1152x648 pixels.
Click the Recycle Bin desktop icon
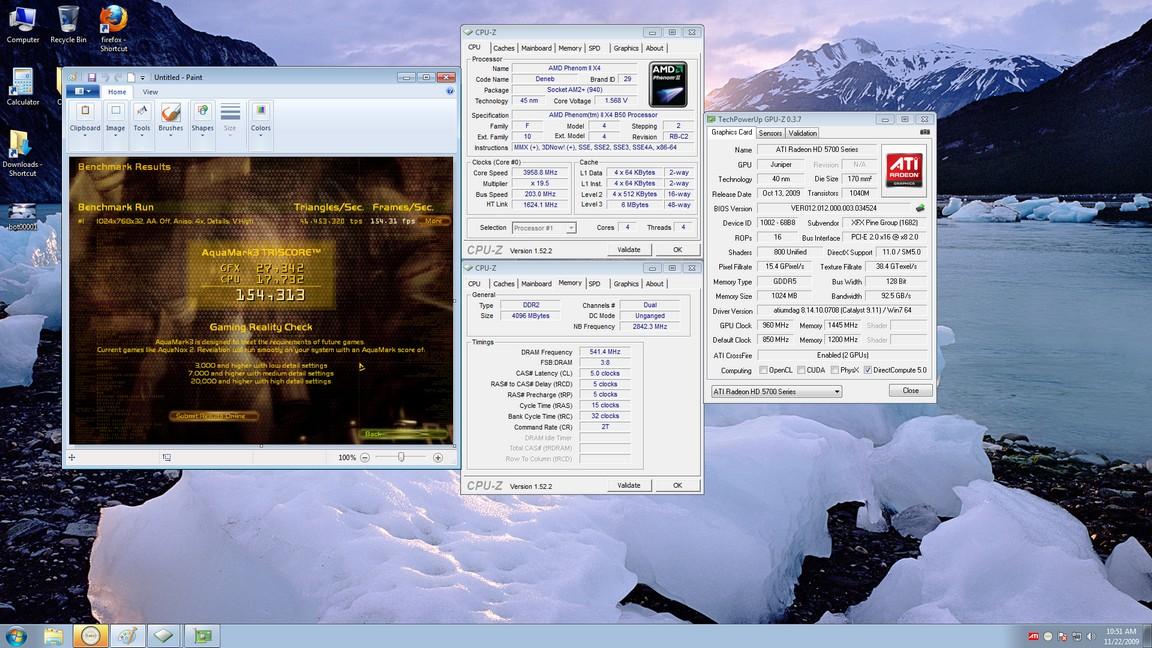pos(68,24)
